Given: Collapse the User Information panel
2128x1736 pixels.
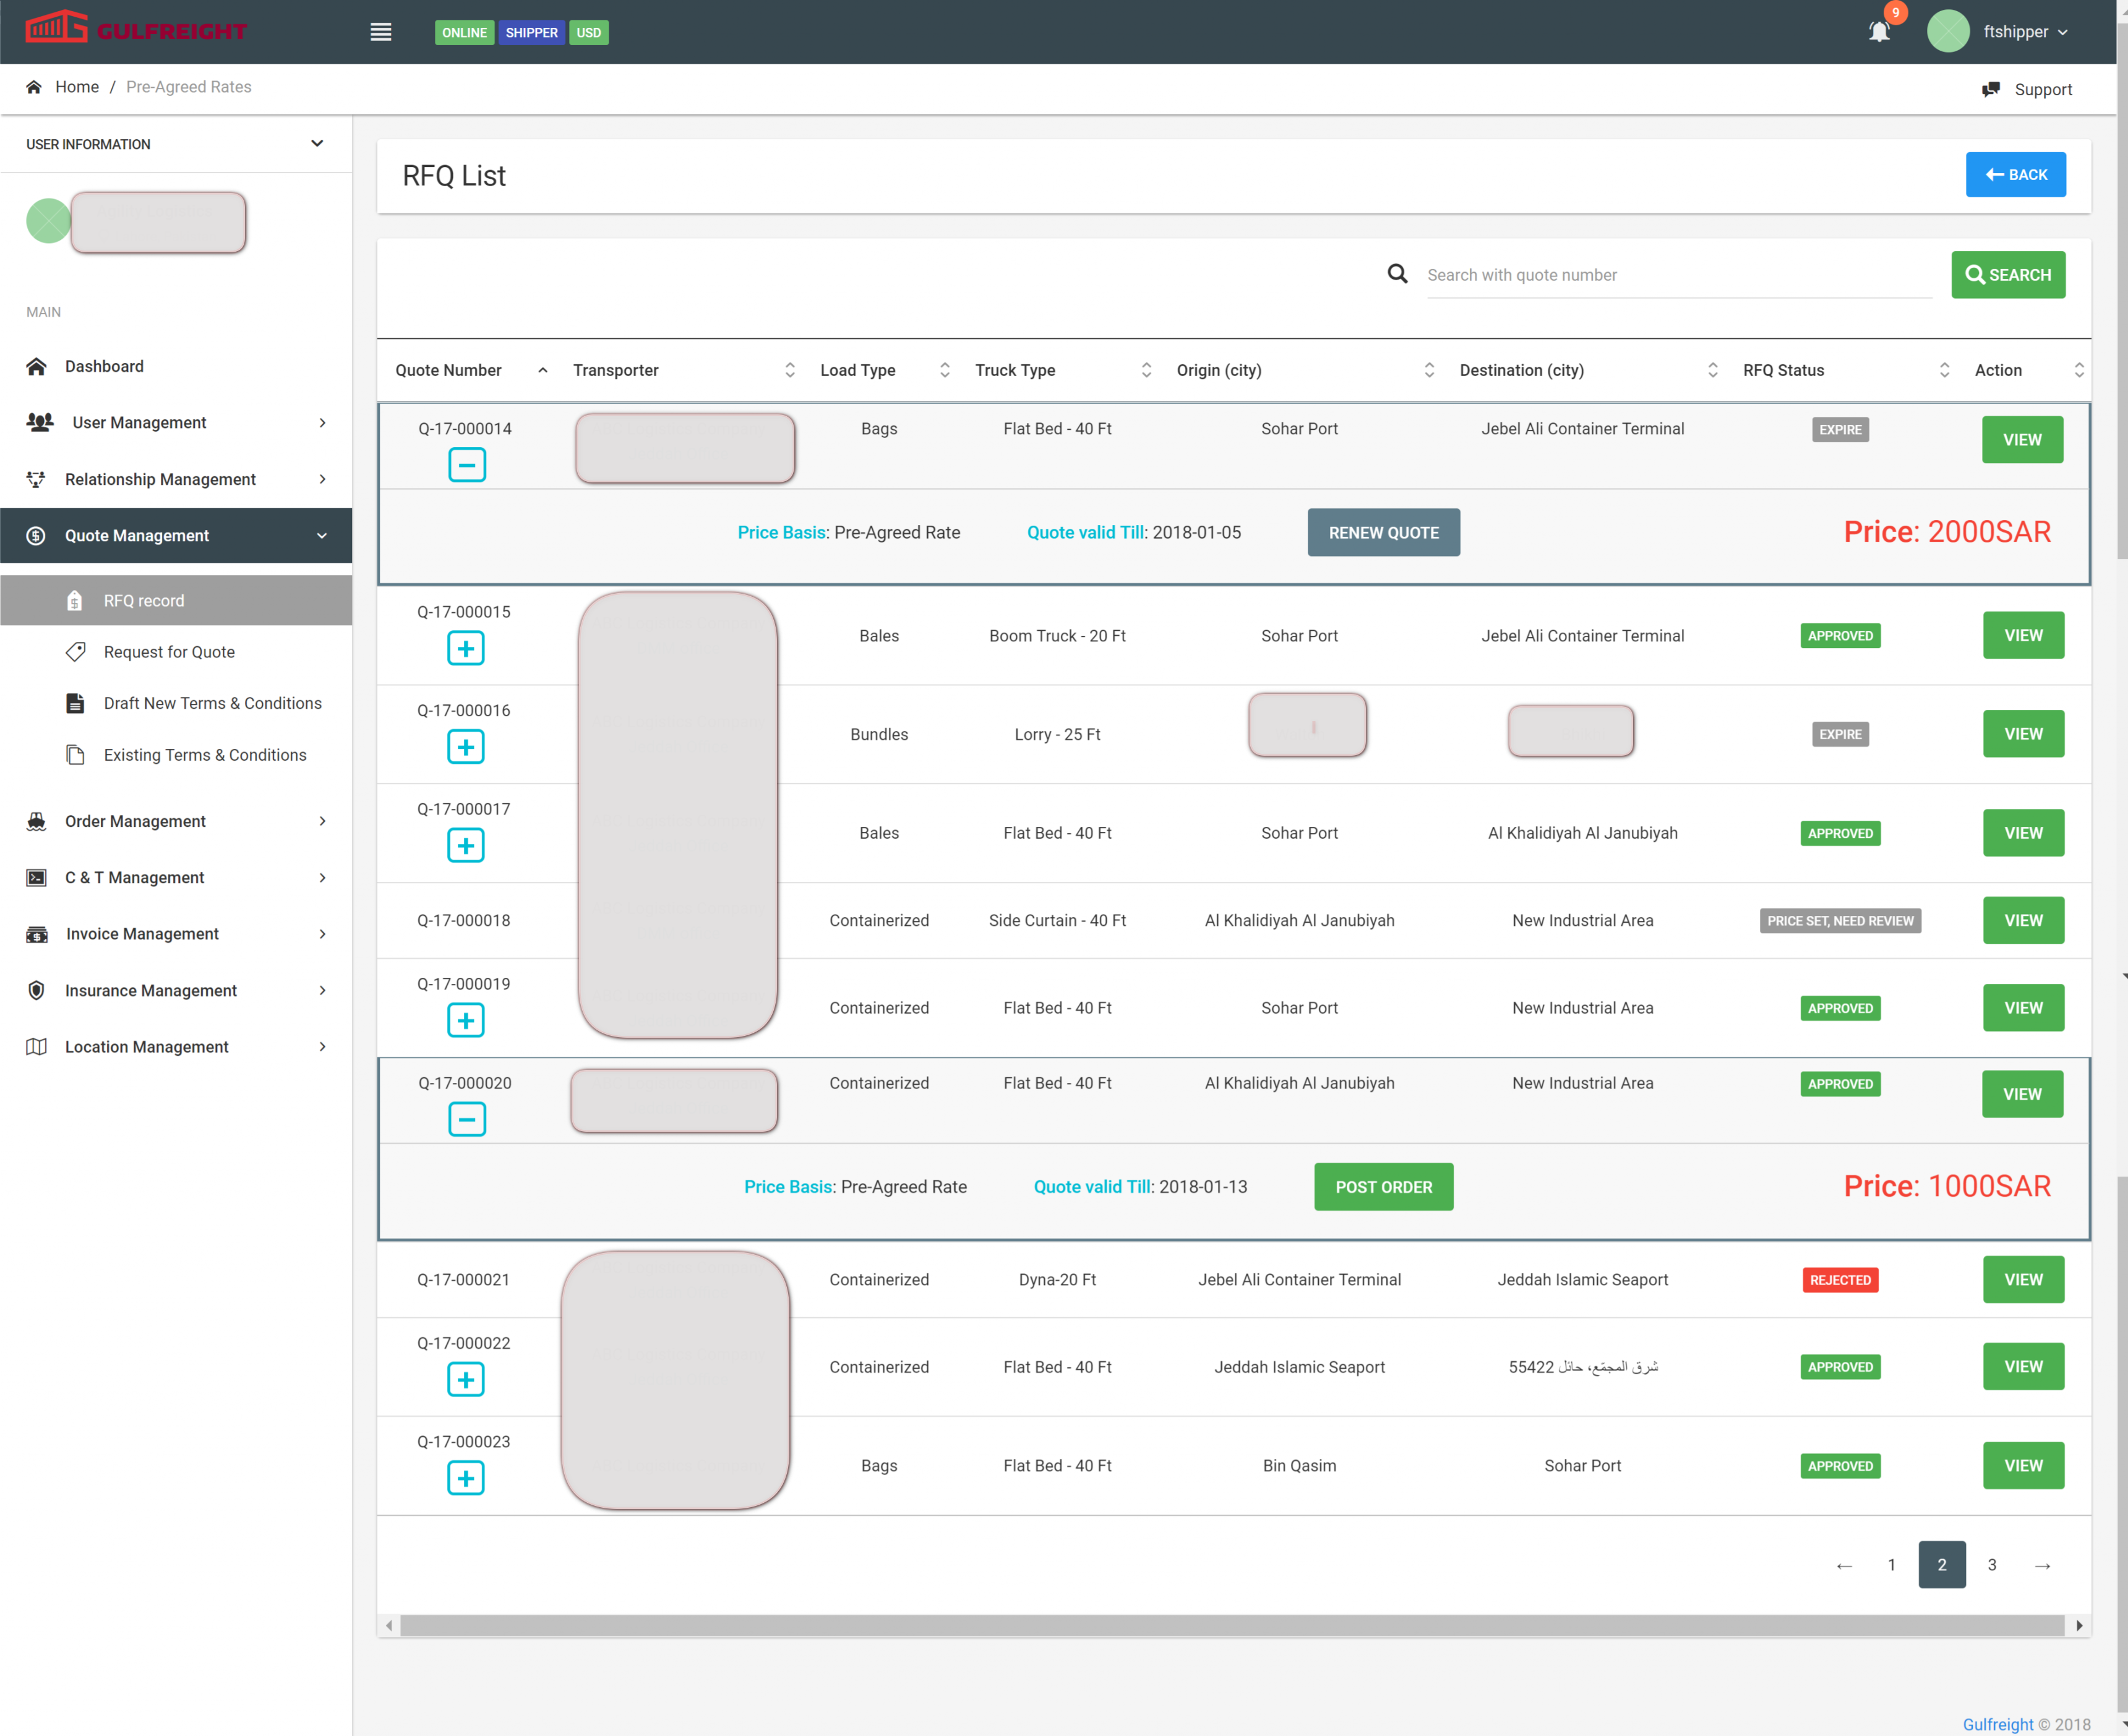Looking at the screenshot, I should coord(317,144).
